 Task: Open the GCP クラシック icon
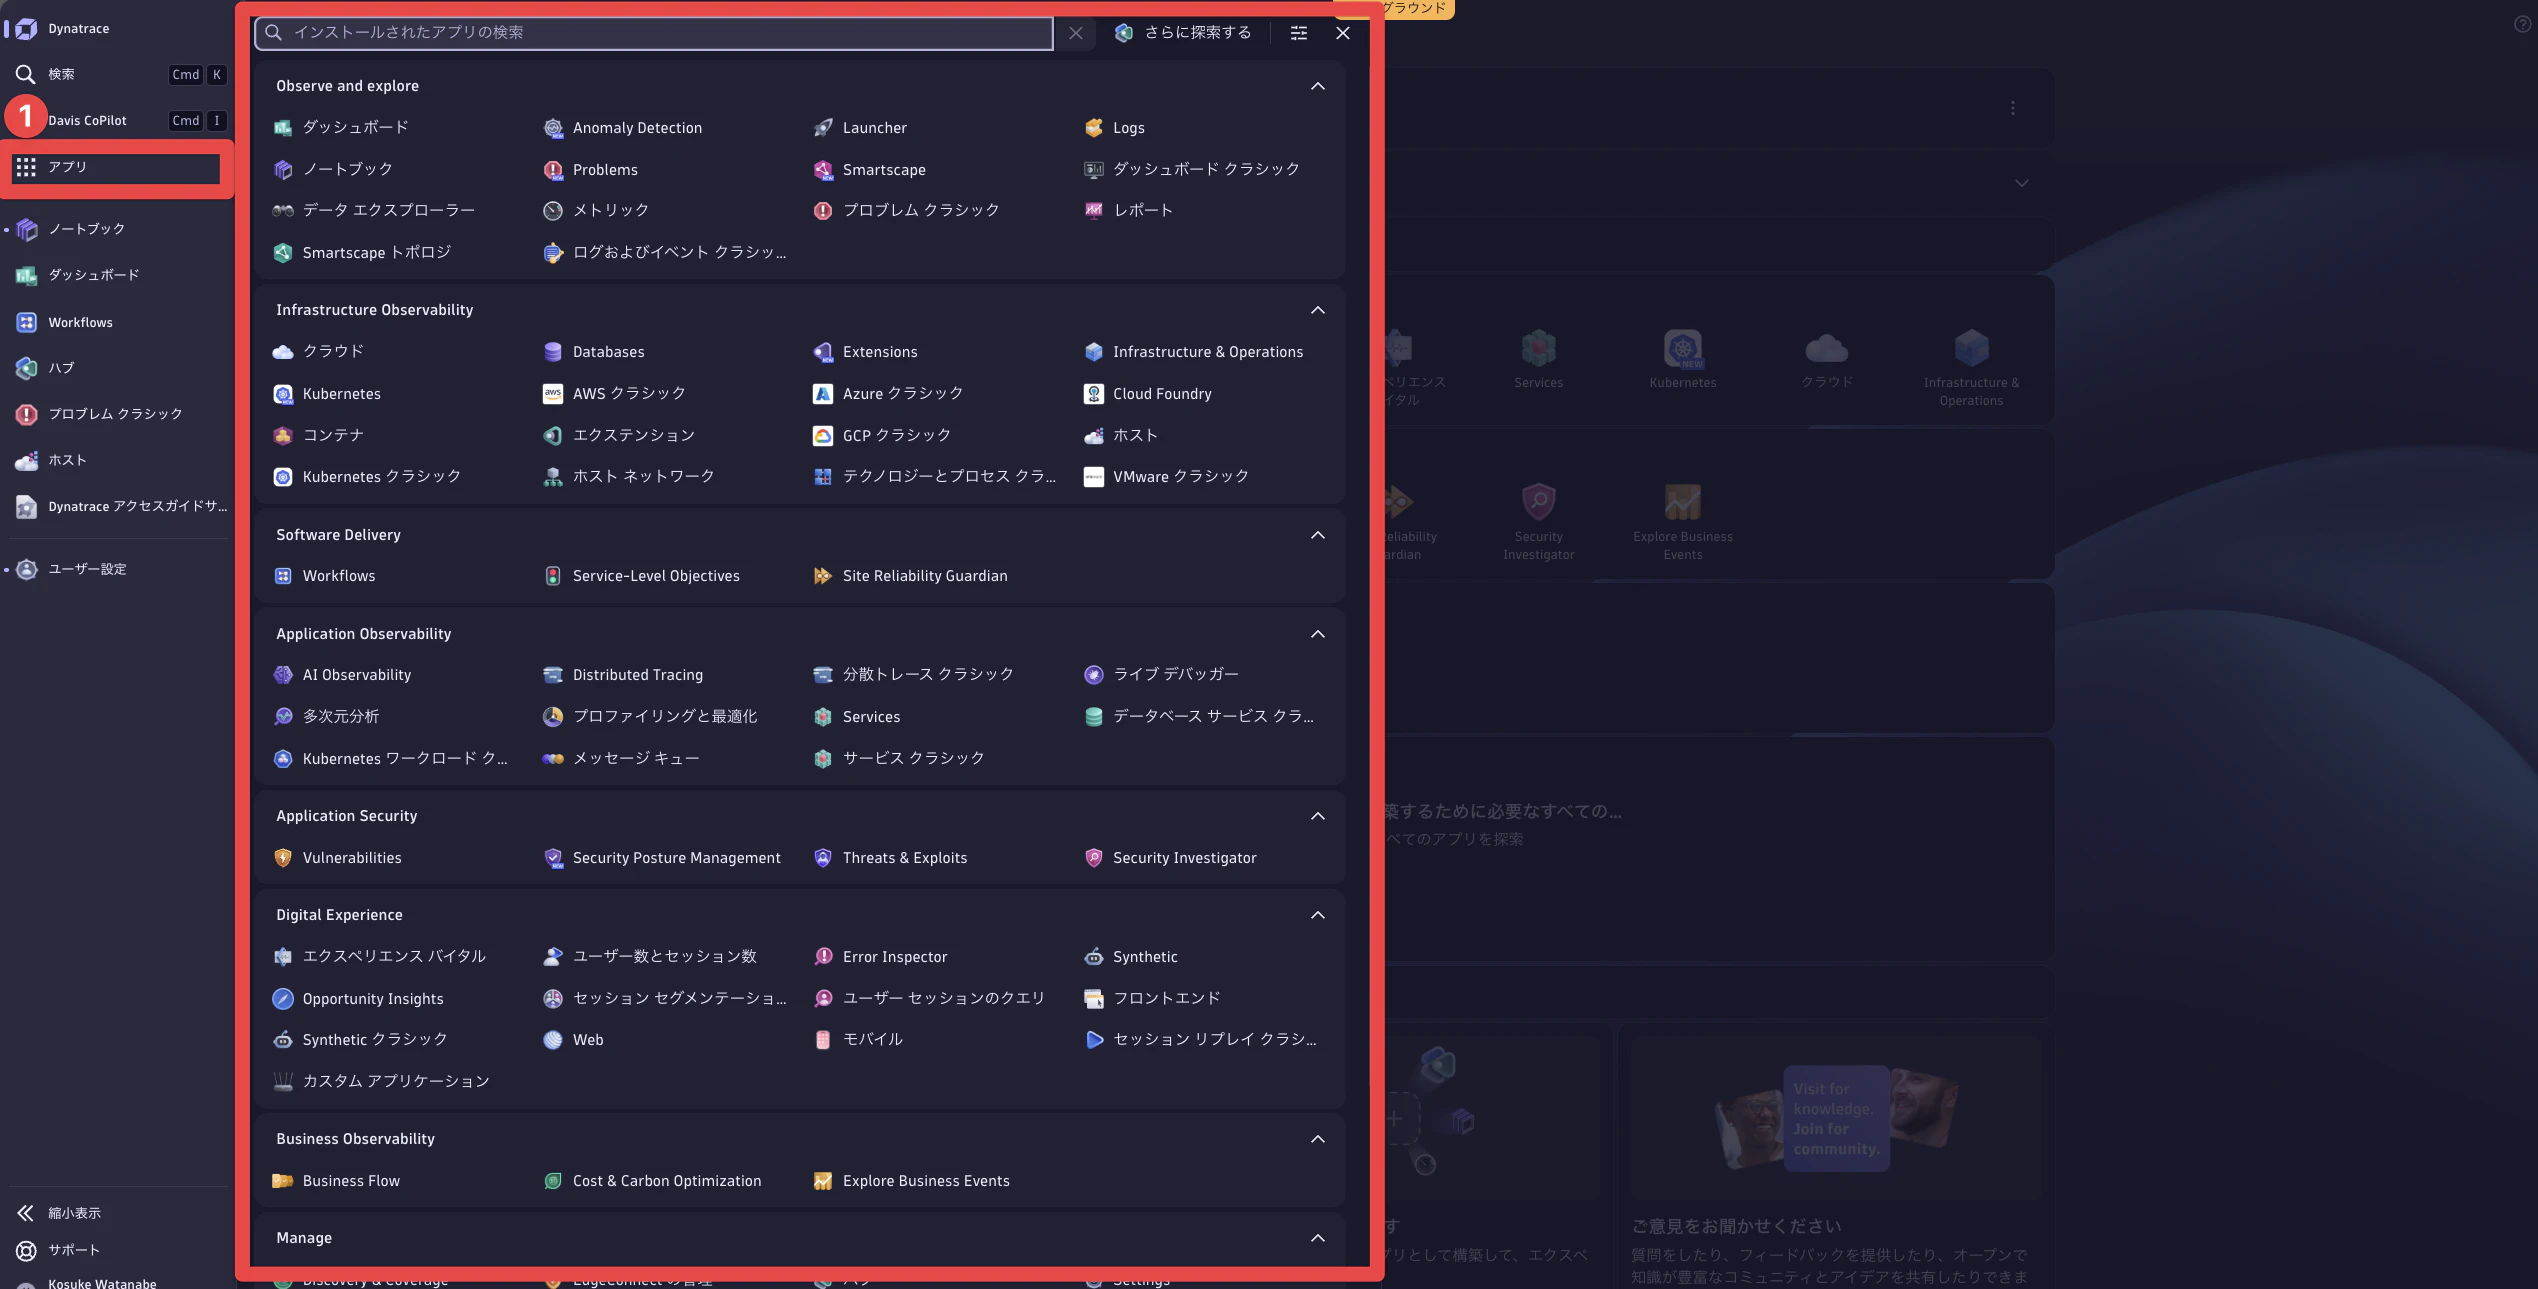pos(823,436)
